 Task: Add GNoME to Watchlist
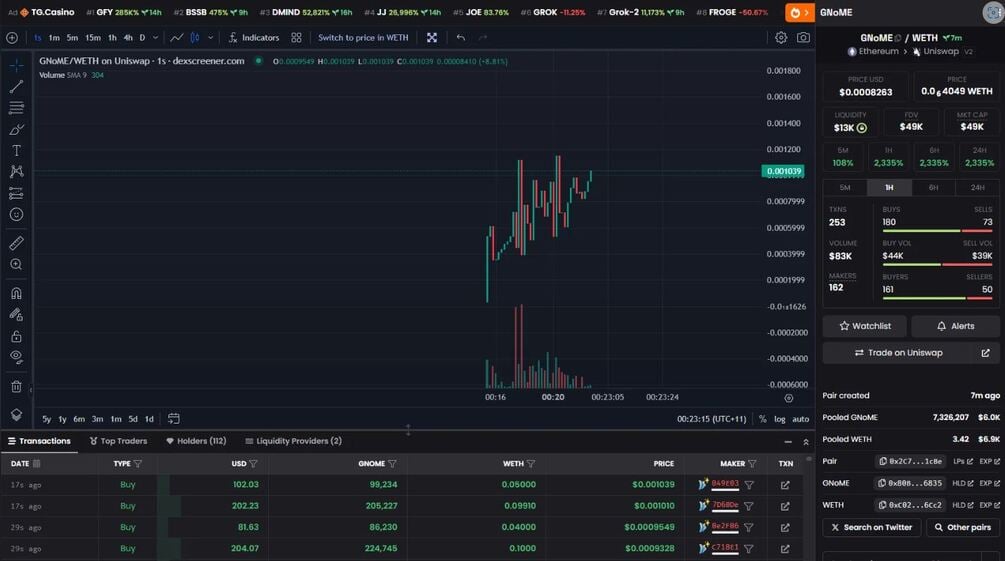pyautogui.click(x=865, y=326)
